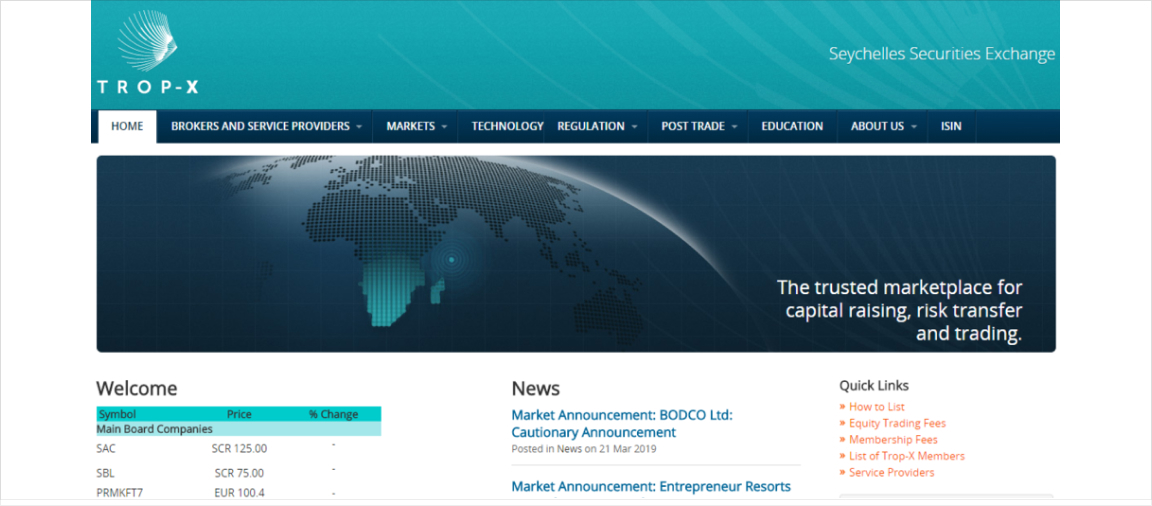Image resolution: width=1152 pixels, height=506 pixels.
Task: Open the HOME tab
Action: pyautogui.click(x=127, y=126)
